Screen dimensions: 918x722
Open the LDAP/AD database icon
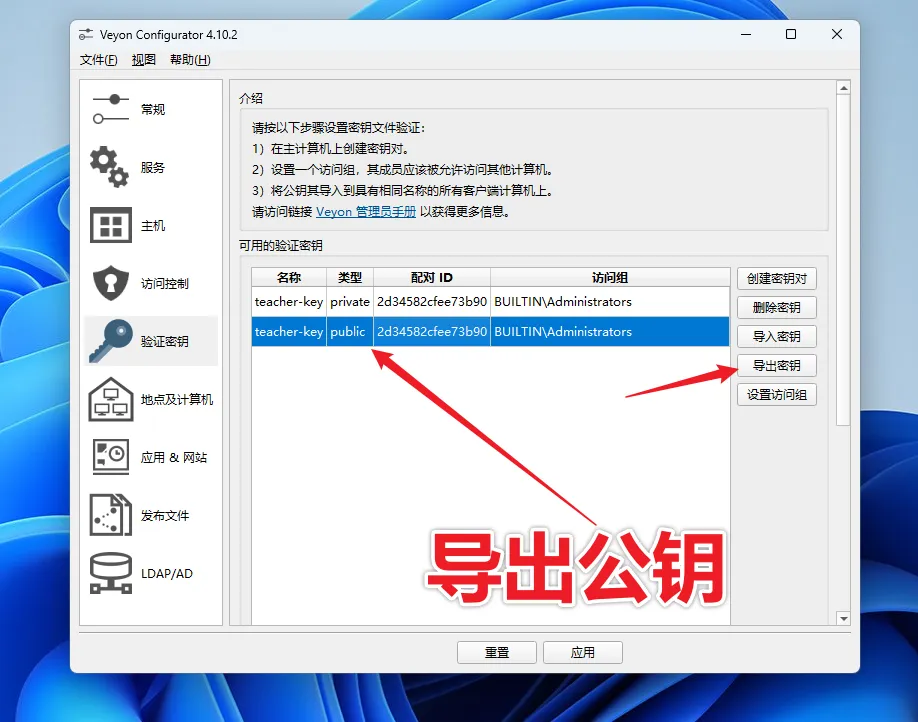coord(111,573)
